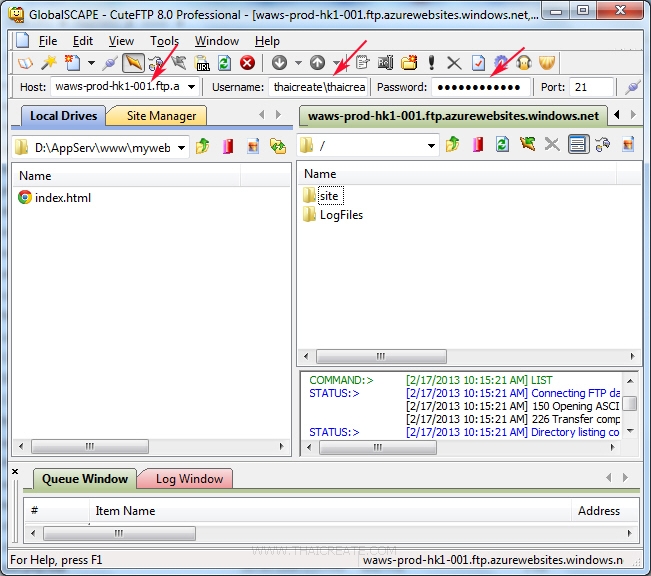
Task: Click the remote file list horizontal scrollbar
Action: point(381,356)
